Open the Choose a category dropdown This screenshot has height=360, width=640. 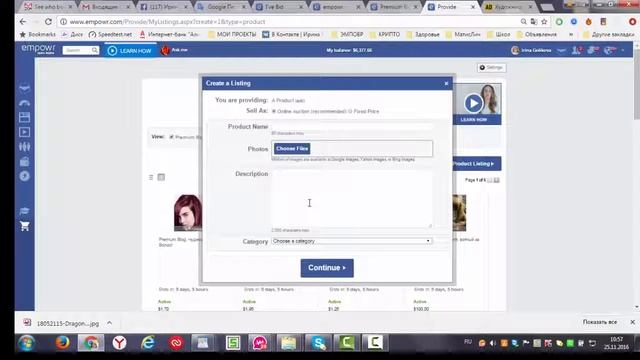point(352,241)
